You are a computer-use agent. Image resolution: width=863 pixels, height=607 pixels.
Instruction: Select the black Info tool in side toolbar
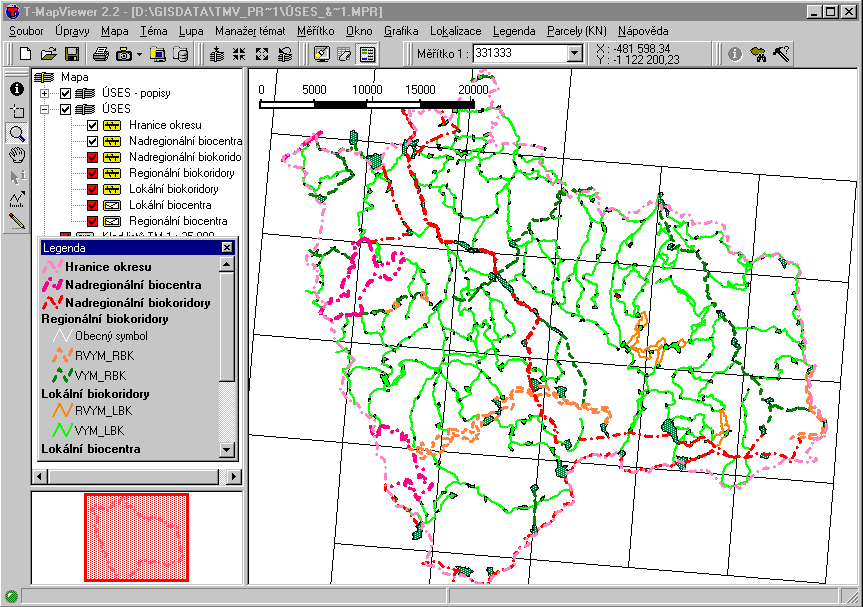pyautogui.click(x=17, y=89)
